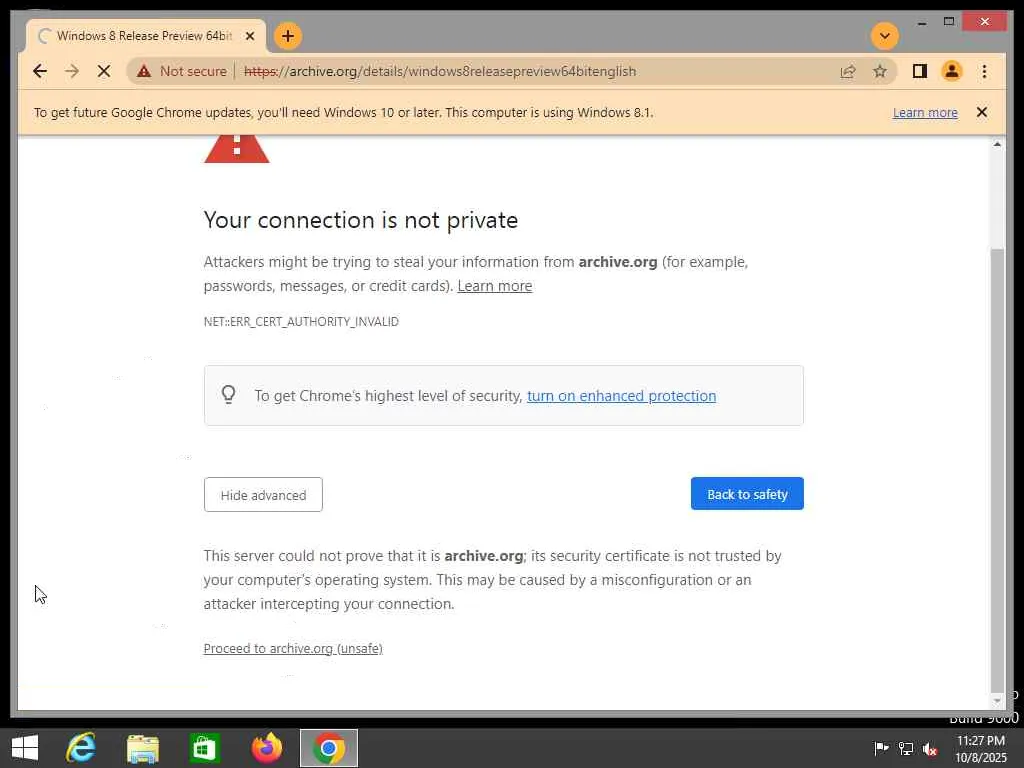
Task: Click the page scrollbar up arrow
Action: 997,144
